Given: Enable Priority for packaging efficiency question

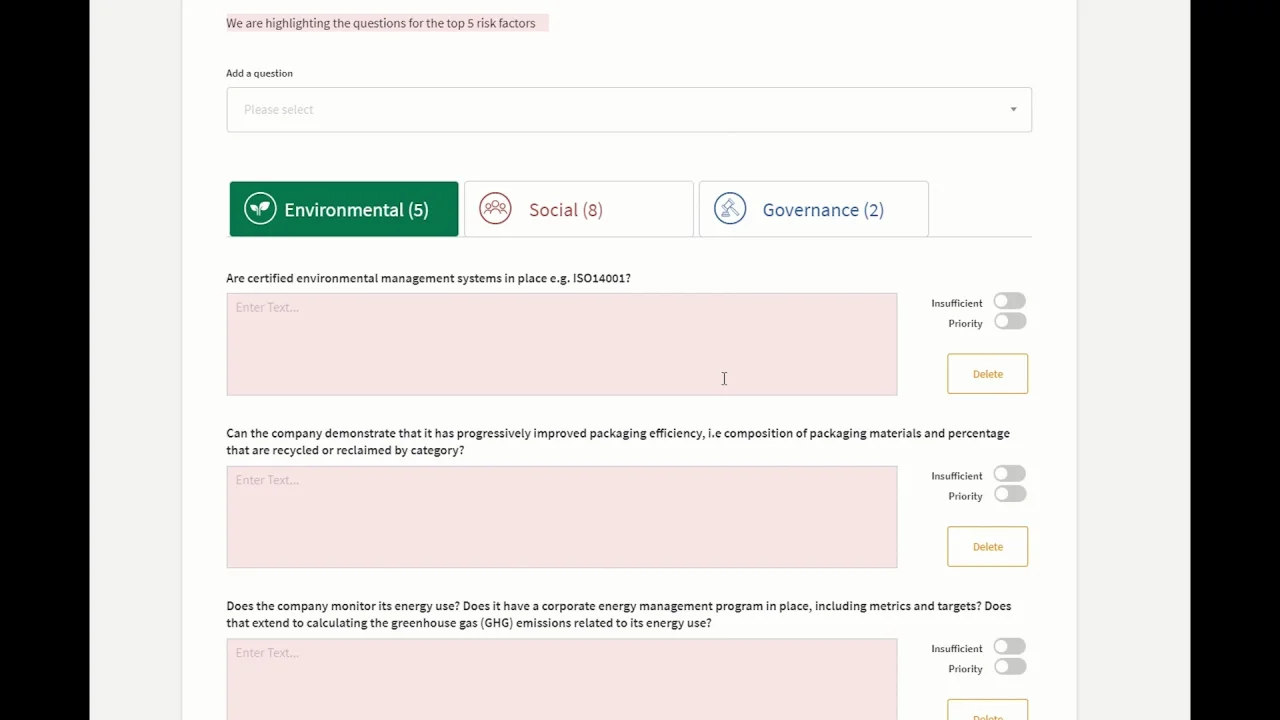Looking at the screenshot, I should click(1009, 495).
